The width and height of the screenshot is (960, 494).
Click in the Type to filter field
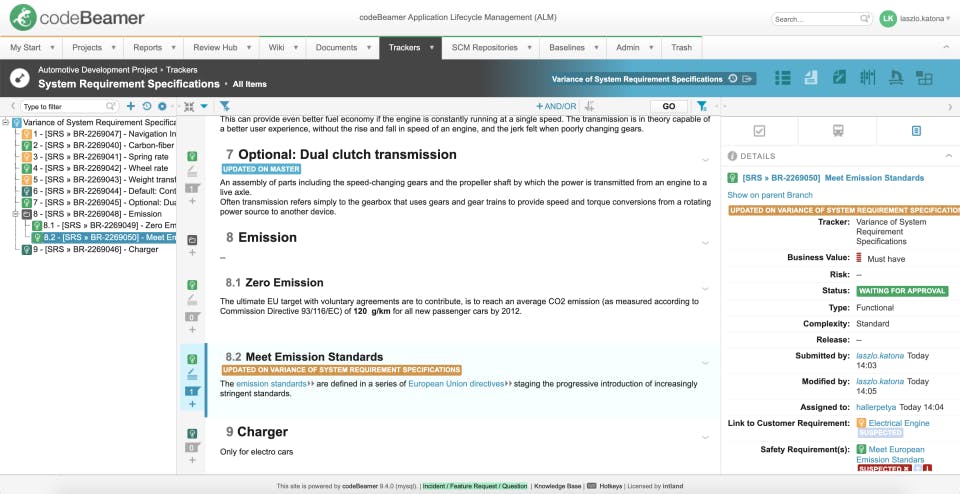68,107
